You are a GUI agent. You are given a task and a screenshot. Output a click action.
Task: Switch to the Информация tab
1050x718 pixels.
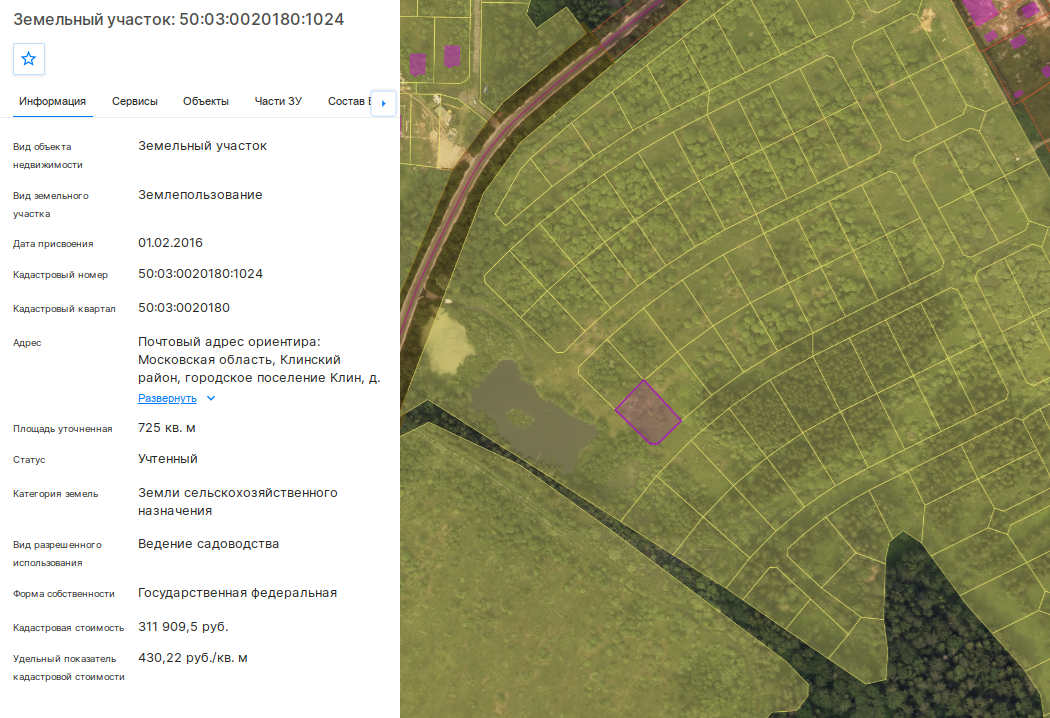coord(52,101)
